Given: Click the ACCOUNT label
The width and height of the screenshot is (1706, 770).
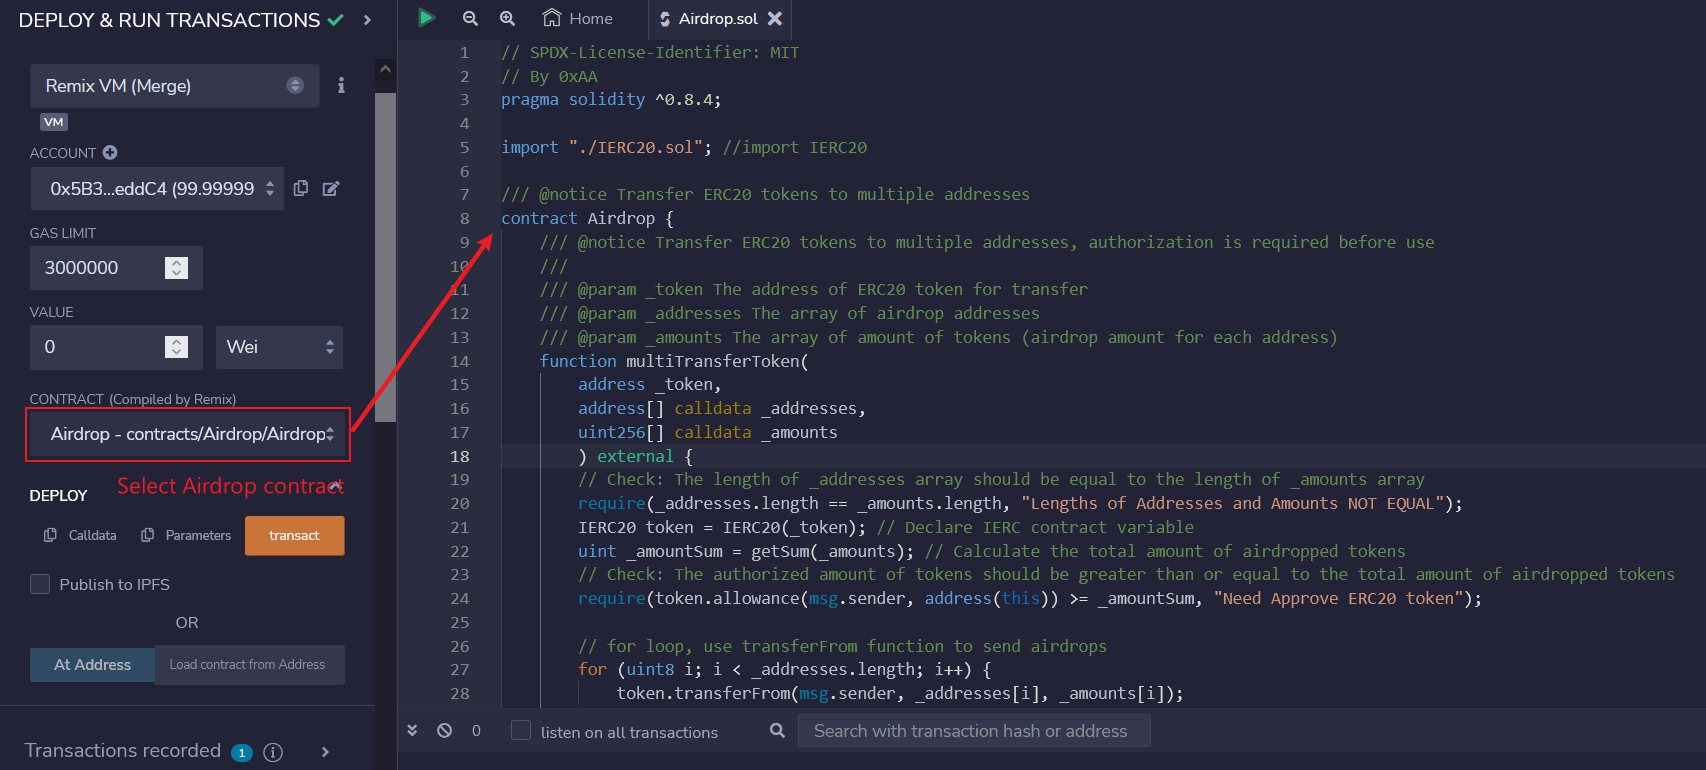Looking at the screenshot, I should pyautogui.click(x=63, y=153).
